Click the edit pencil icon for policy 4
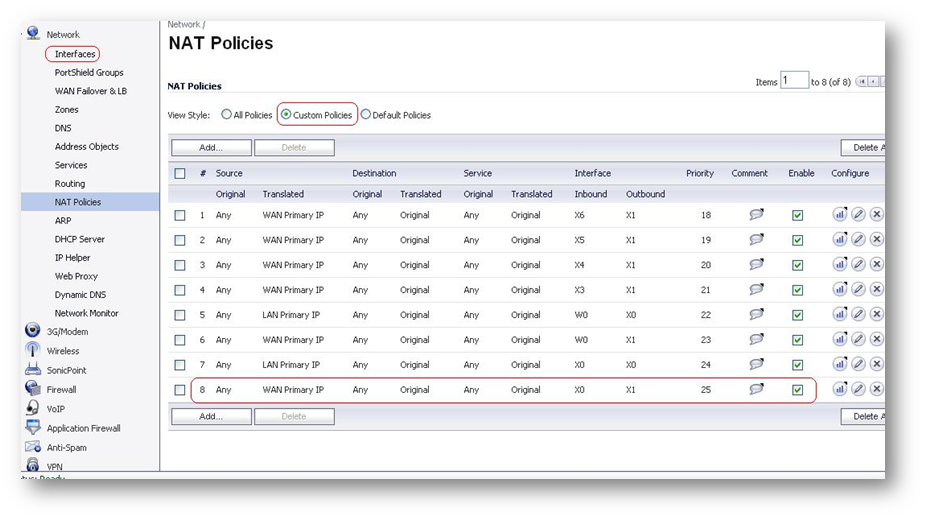This screenshot has width=927, height=521. (x=858, y=289)
